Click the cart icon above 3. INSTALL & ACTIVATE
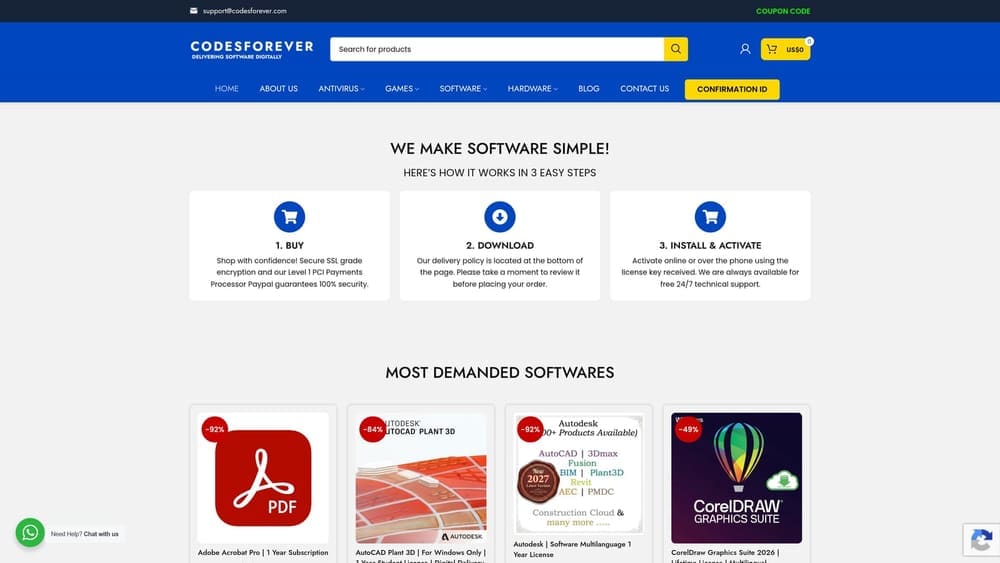The image size is (1000, 563). pyautogui.click(x=710, y=217)
